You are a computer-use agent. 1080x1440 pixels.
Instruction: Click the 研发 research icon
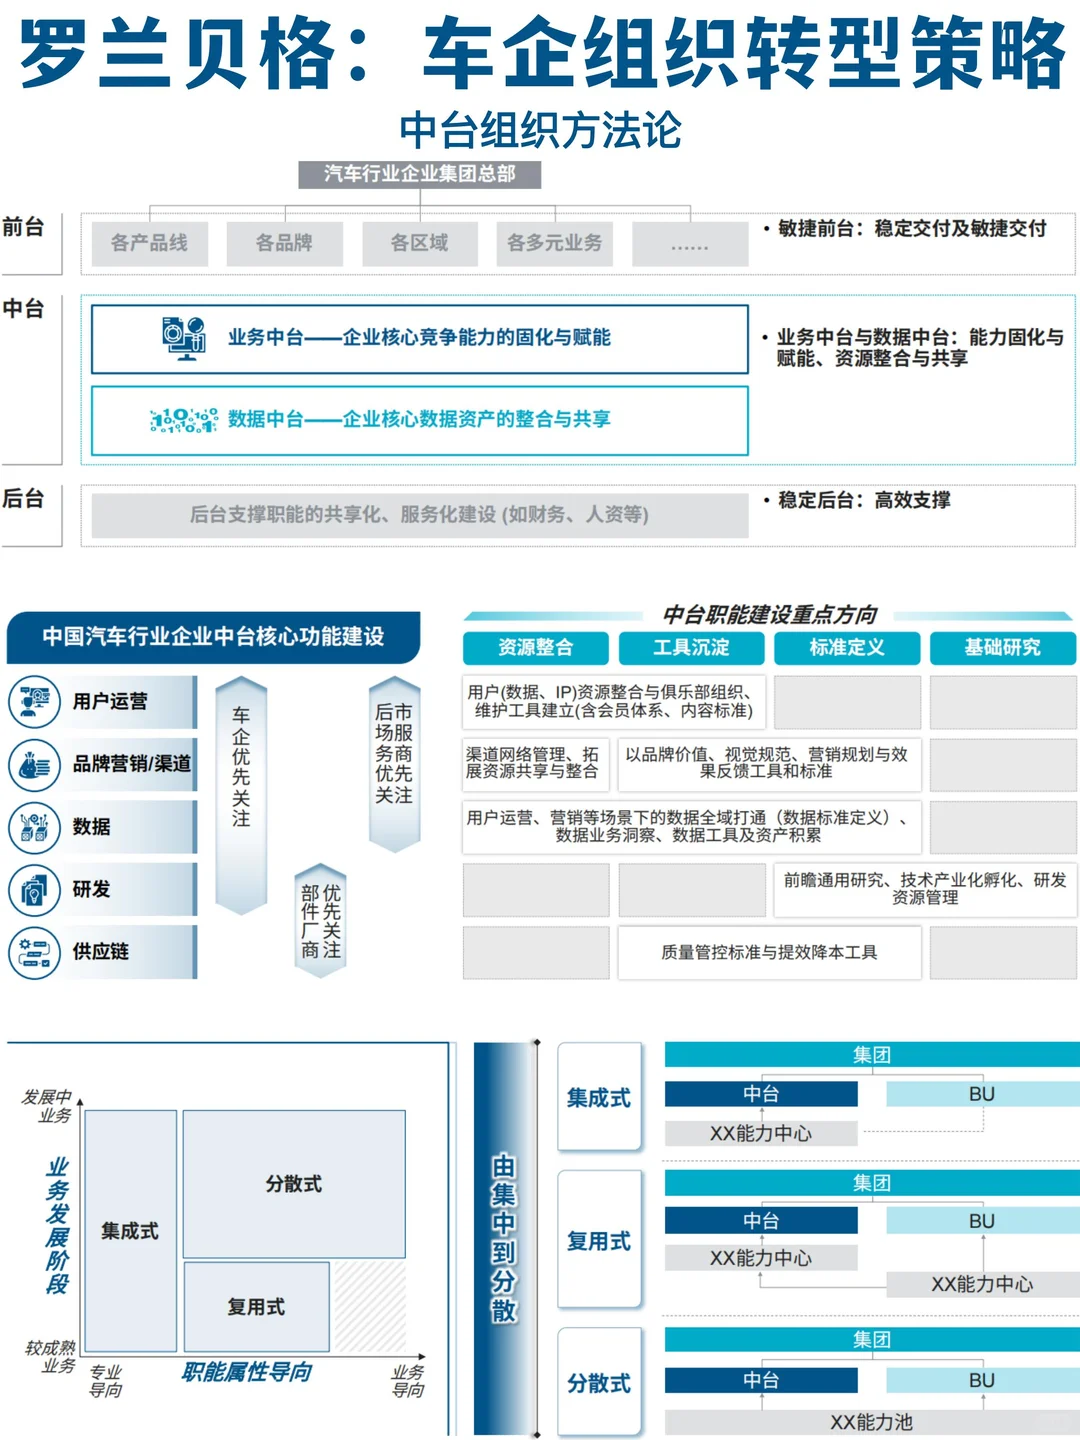coord(37,890)
